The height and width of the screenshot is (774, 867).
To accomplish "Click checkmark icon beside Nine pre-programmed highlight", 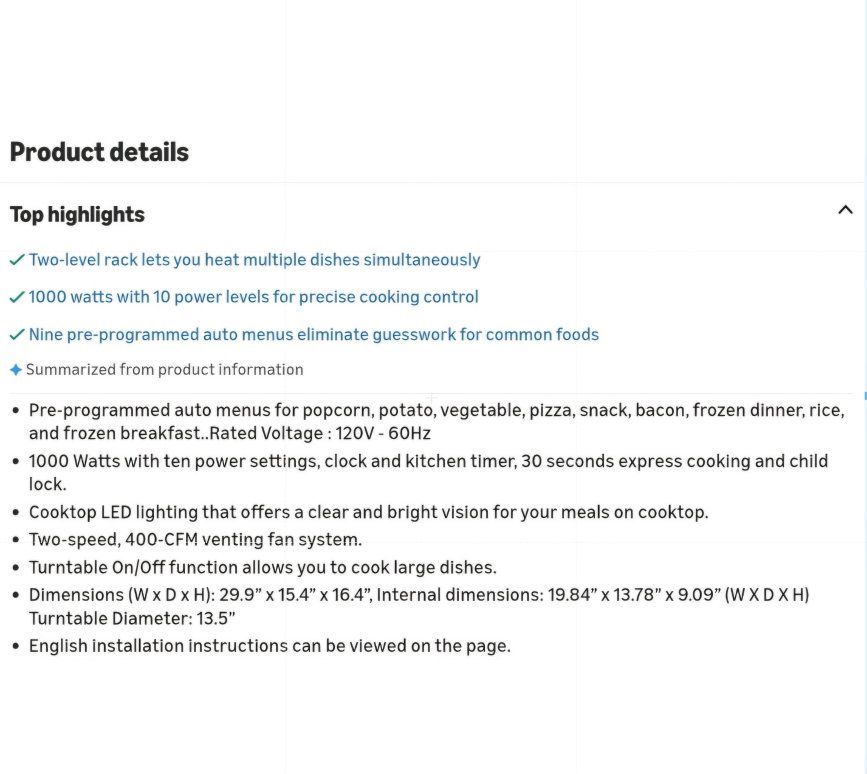I will (17, 334).
